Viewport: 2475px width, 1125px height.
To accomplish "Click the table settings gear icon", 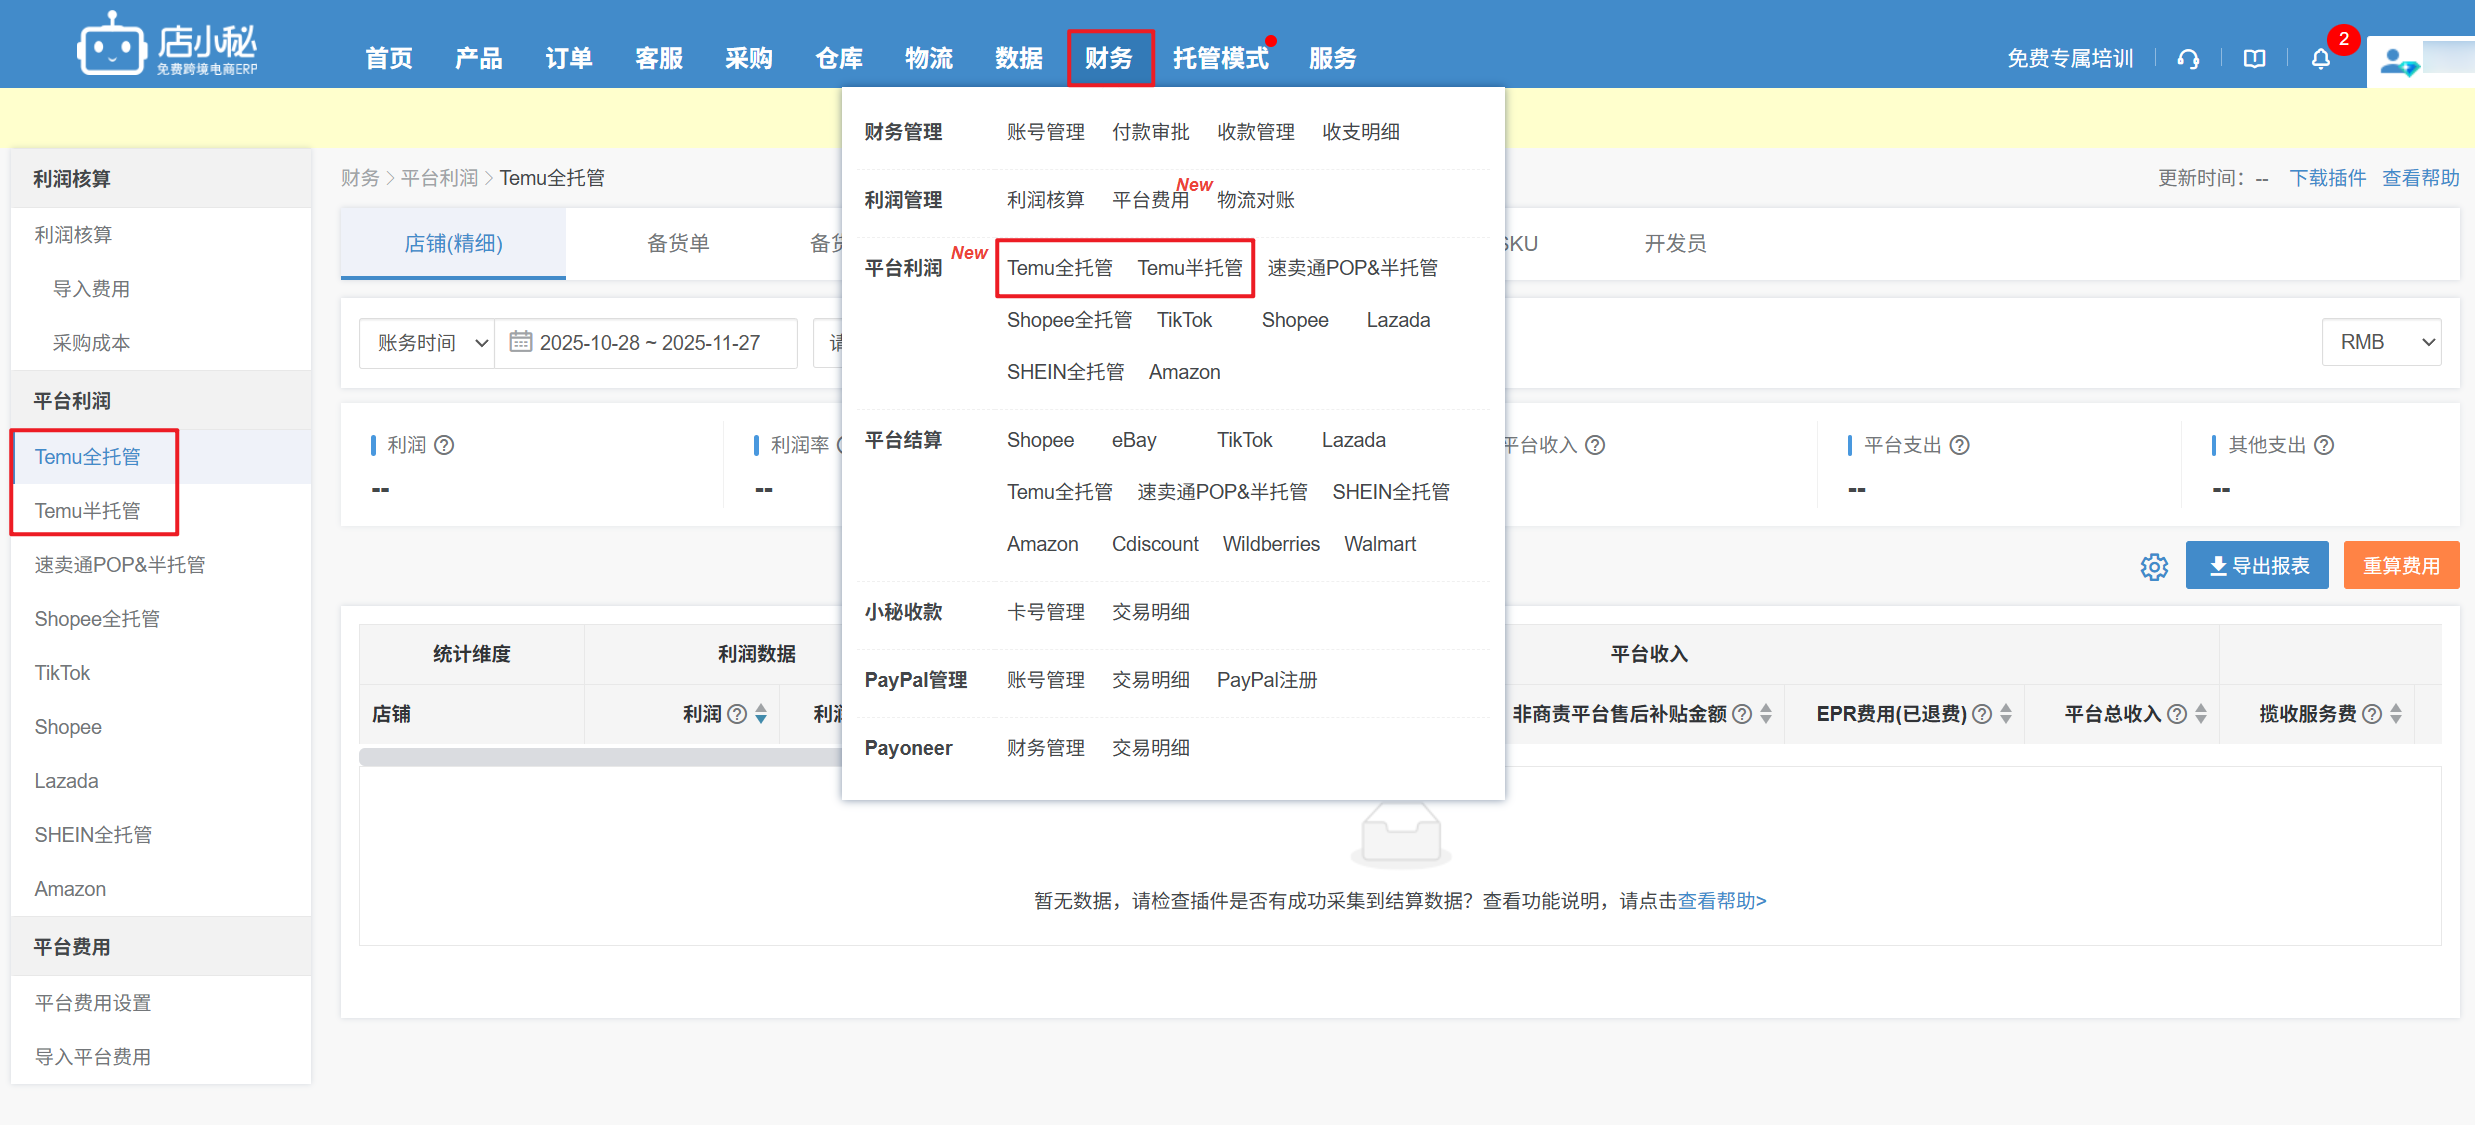I will (2153, 567).
